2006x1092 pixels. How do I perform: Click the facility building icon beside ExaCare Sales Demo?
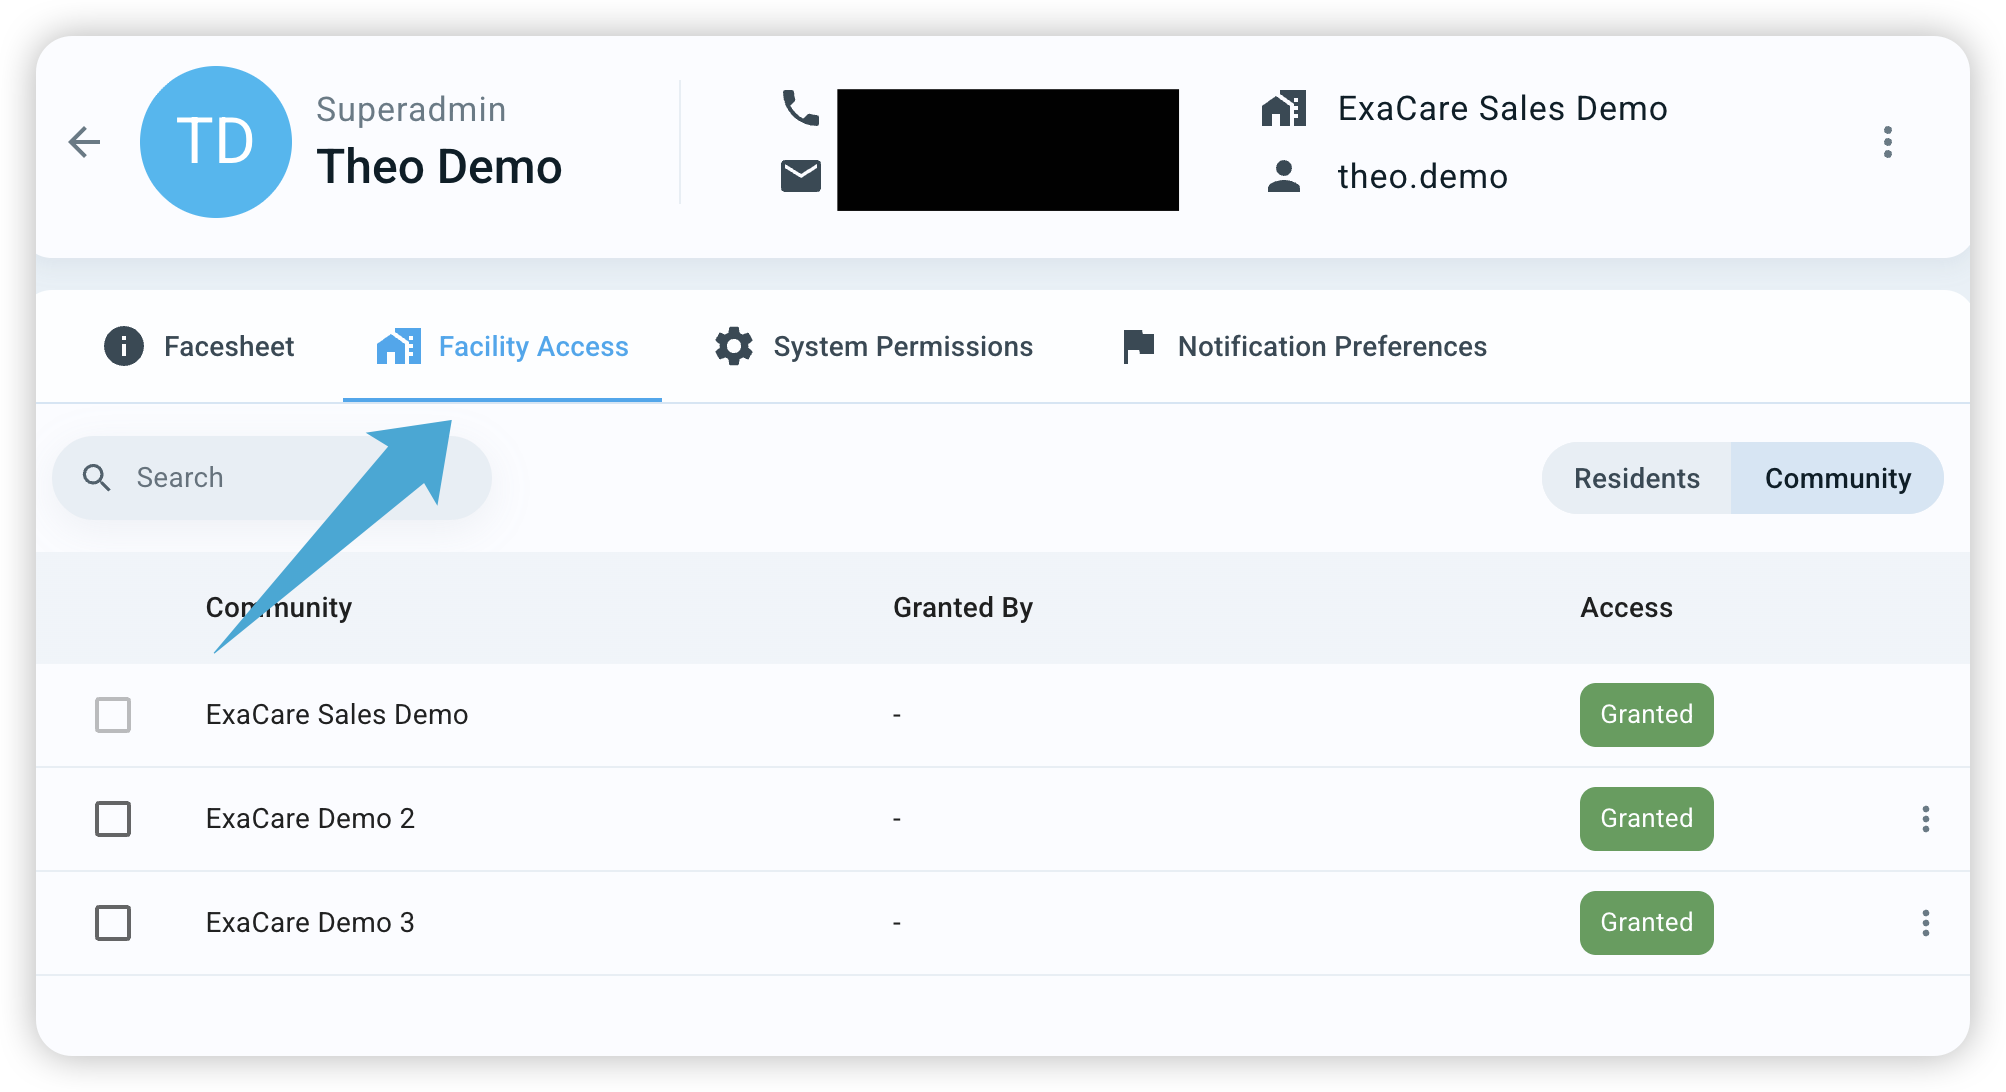[x=1284, y=108]
